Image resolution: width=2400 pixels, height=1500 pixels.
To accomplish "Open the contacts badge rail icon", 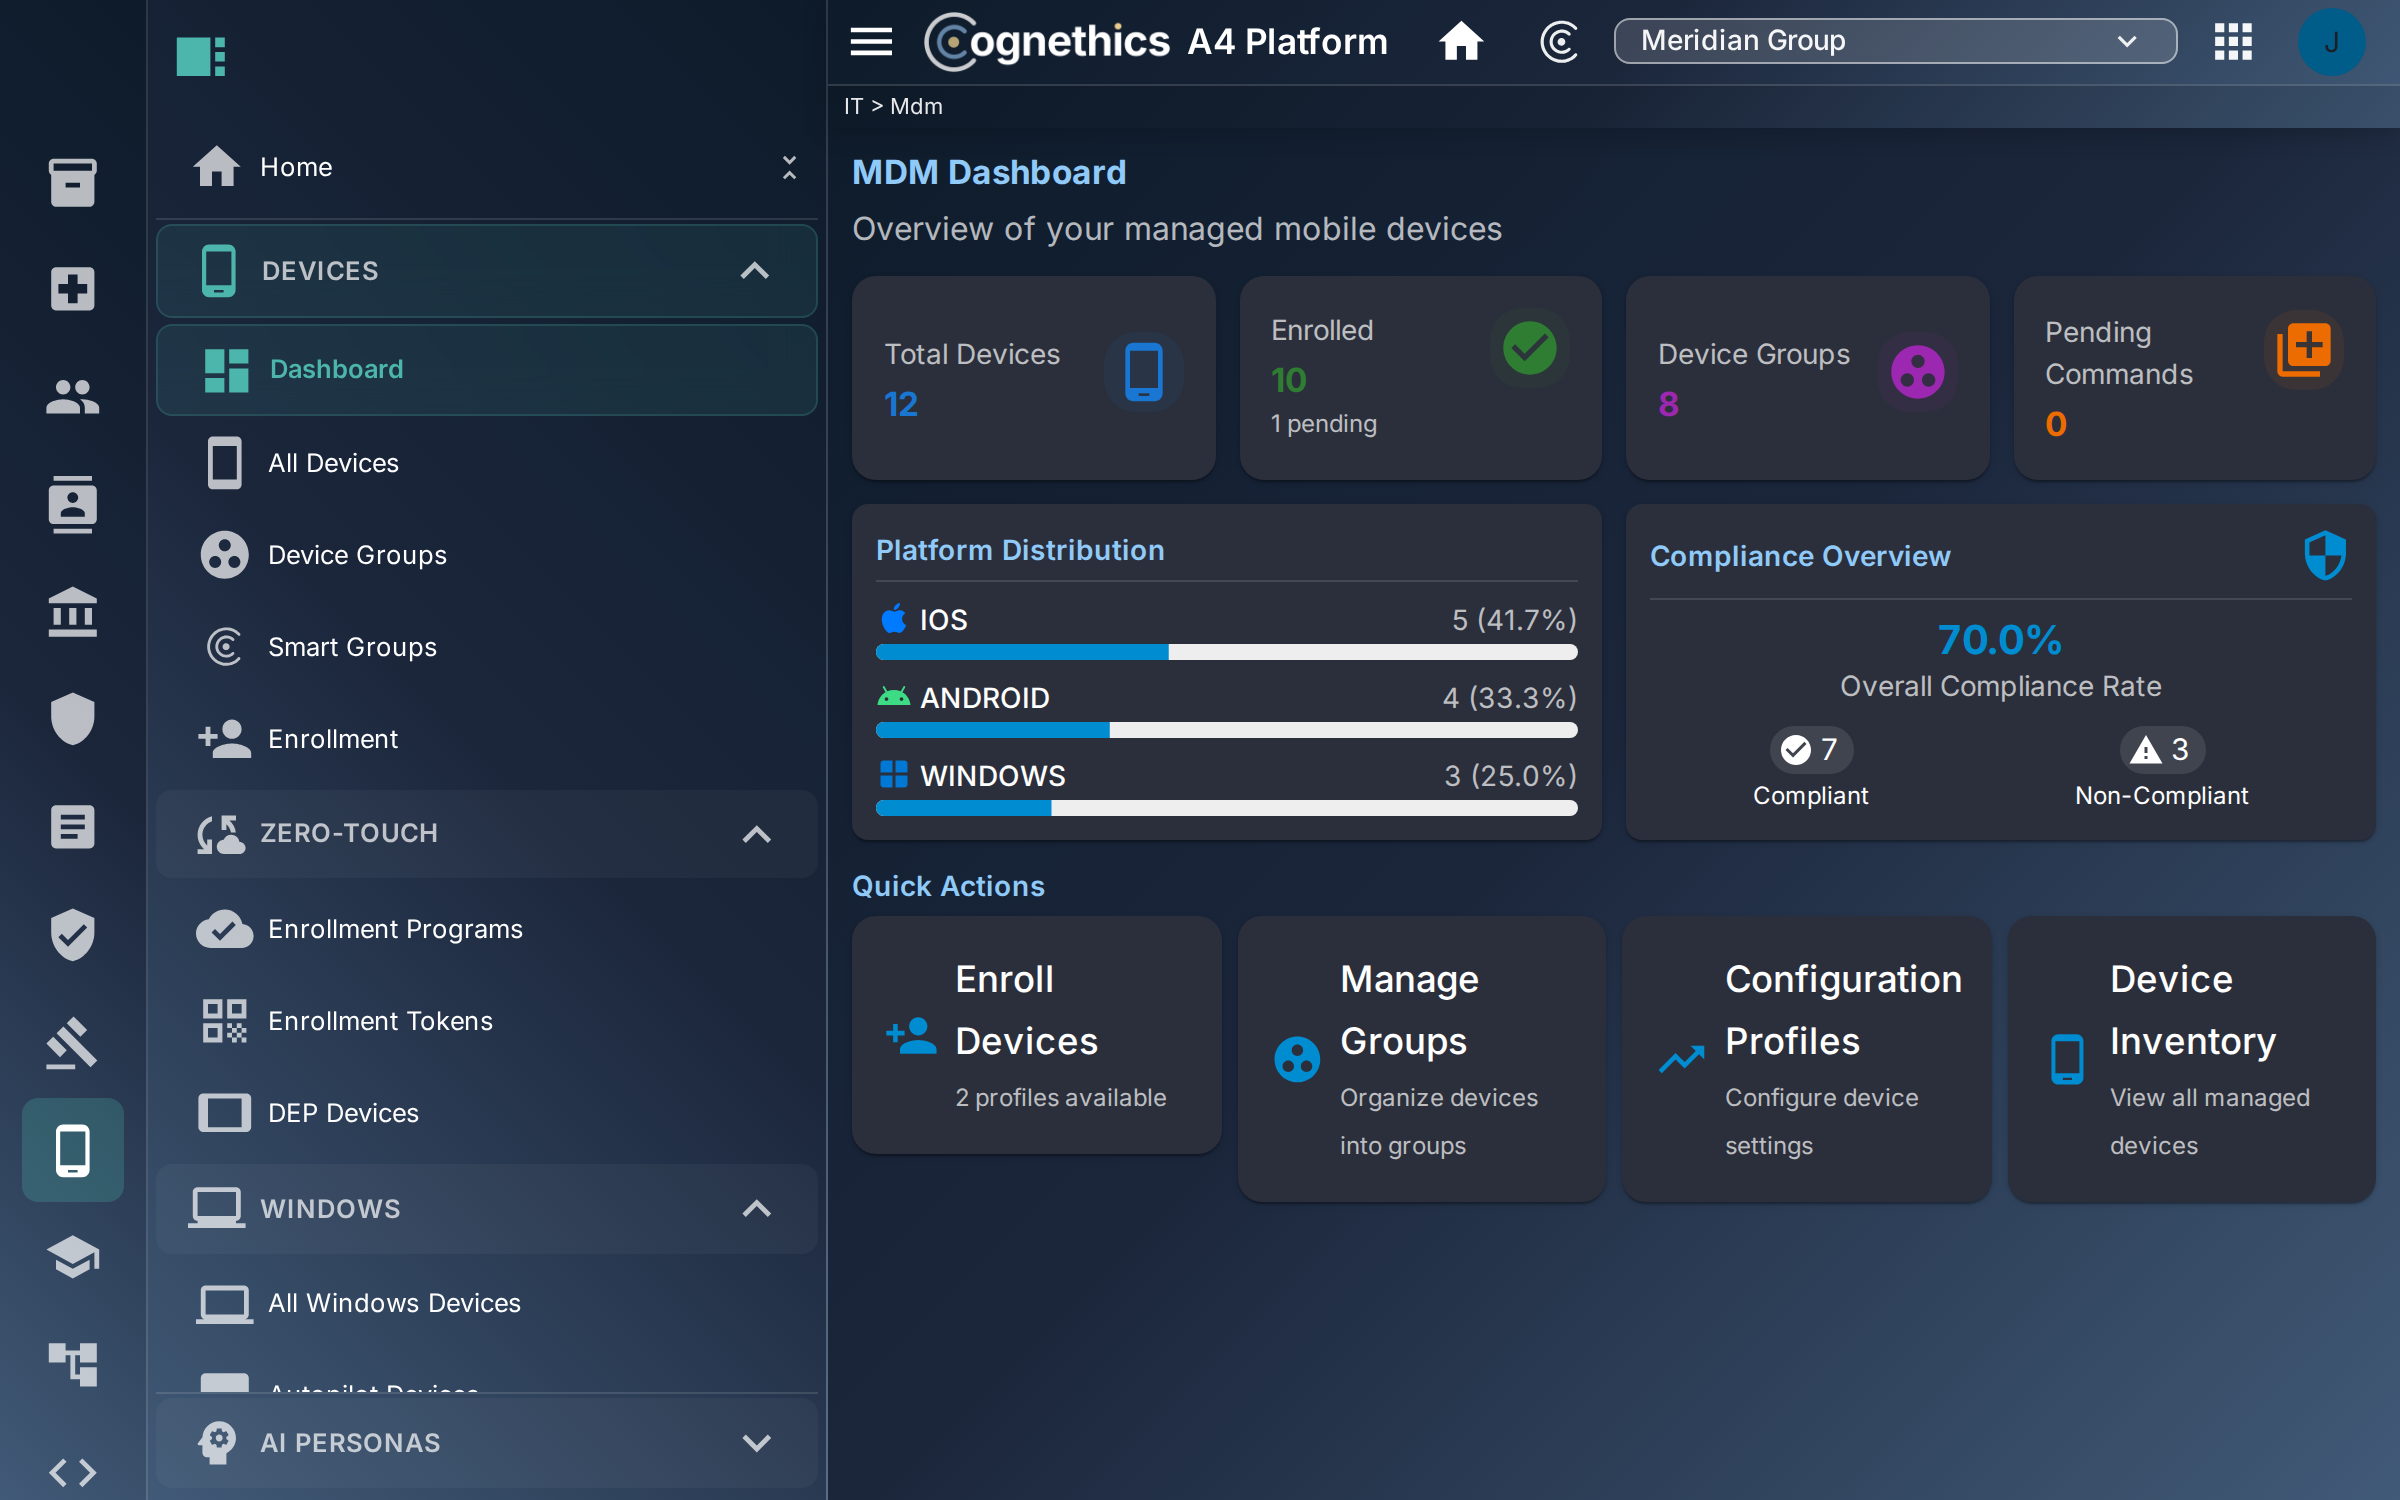I will pyautogui.click(x=72, y=505).
